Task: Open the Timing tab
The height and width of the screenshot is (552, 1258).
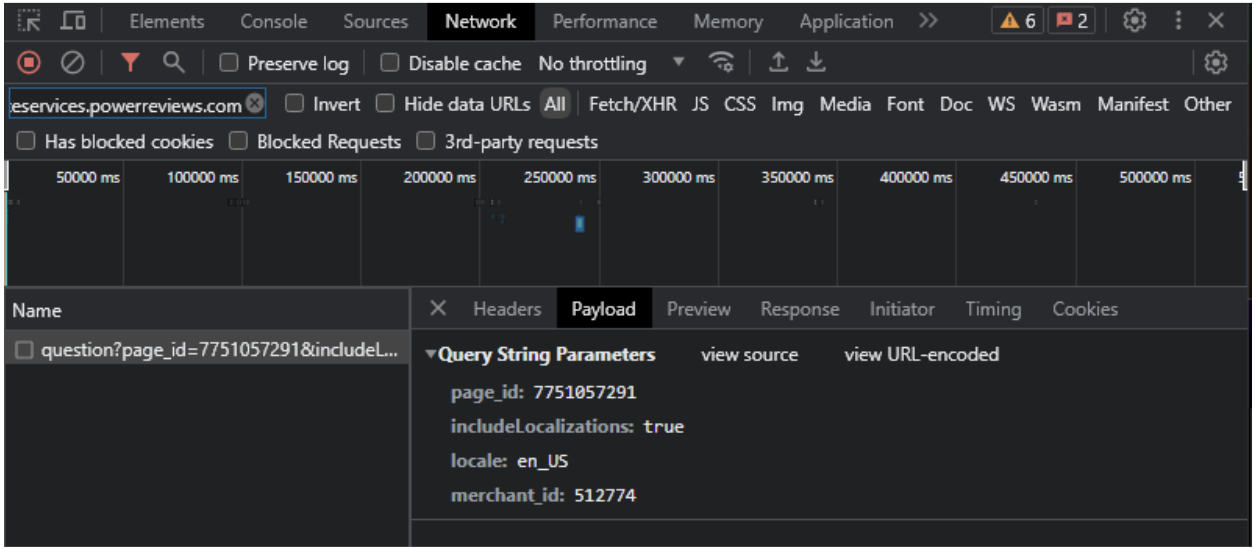Action: click(993, 309)
